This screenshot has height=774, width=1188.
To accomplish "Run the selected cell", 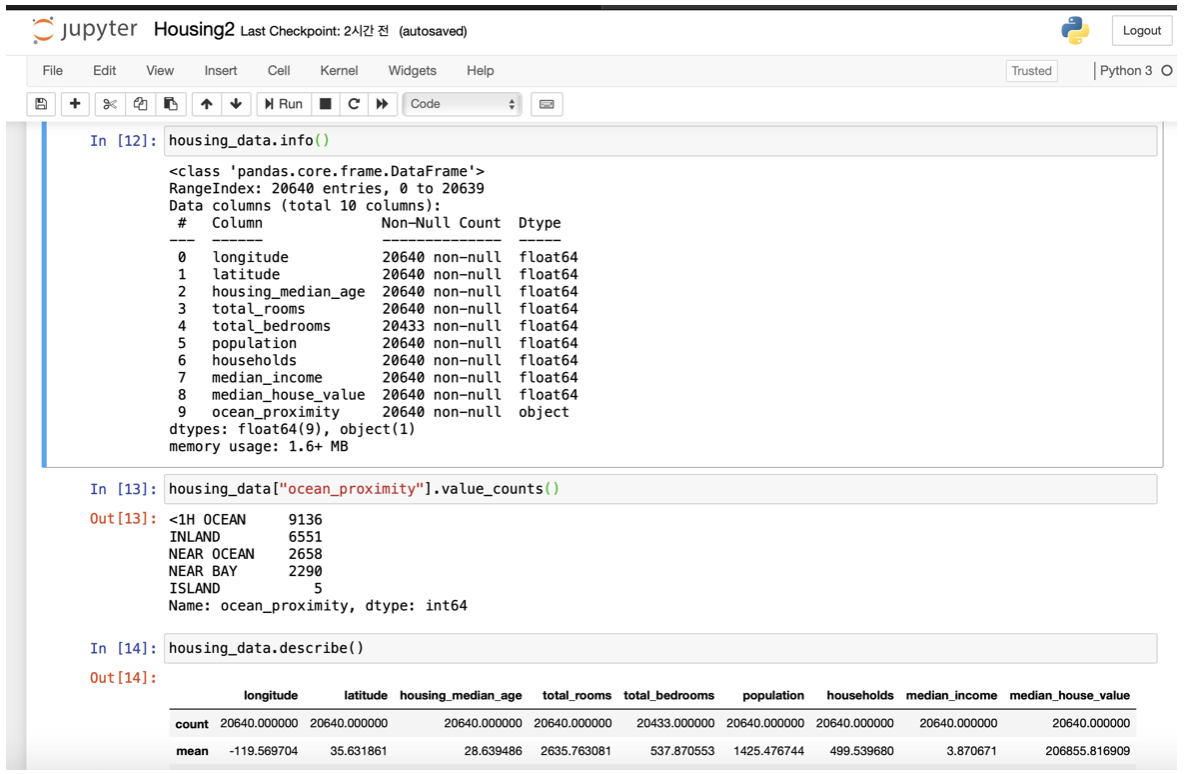I will 283,104.
